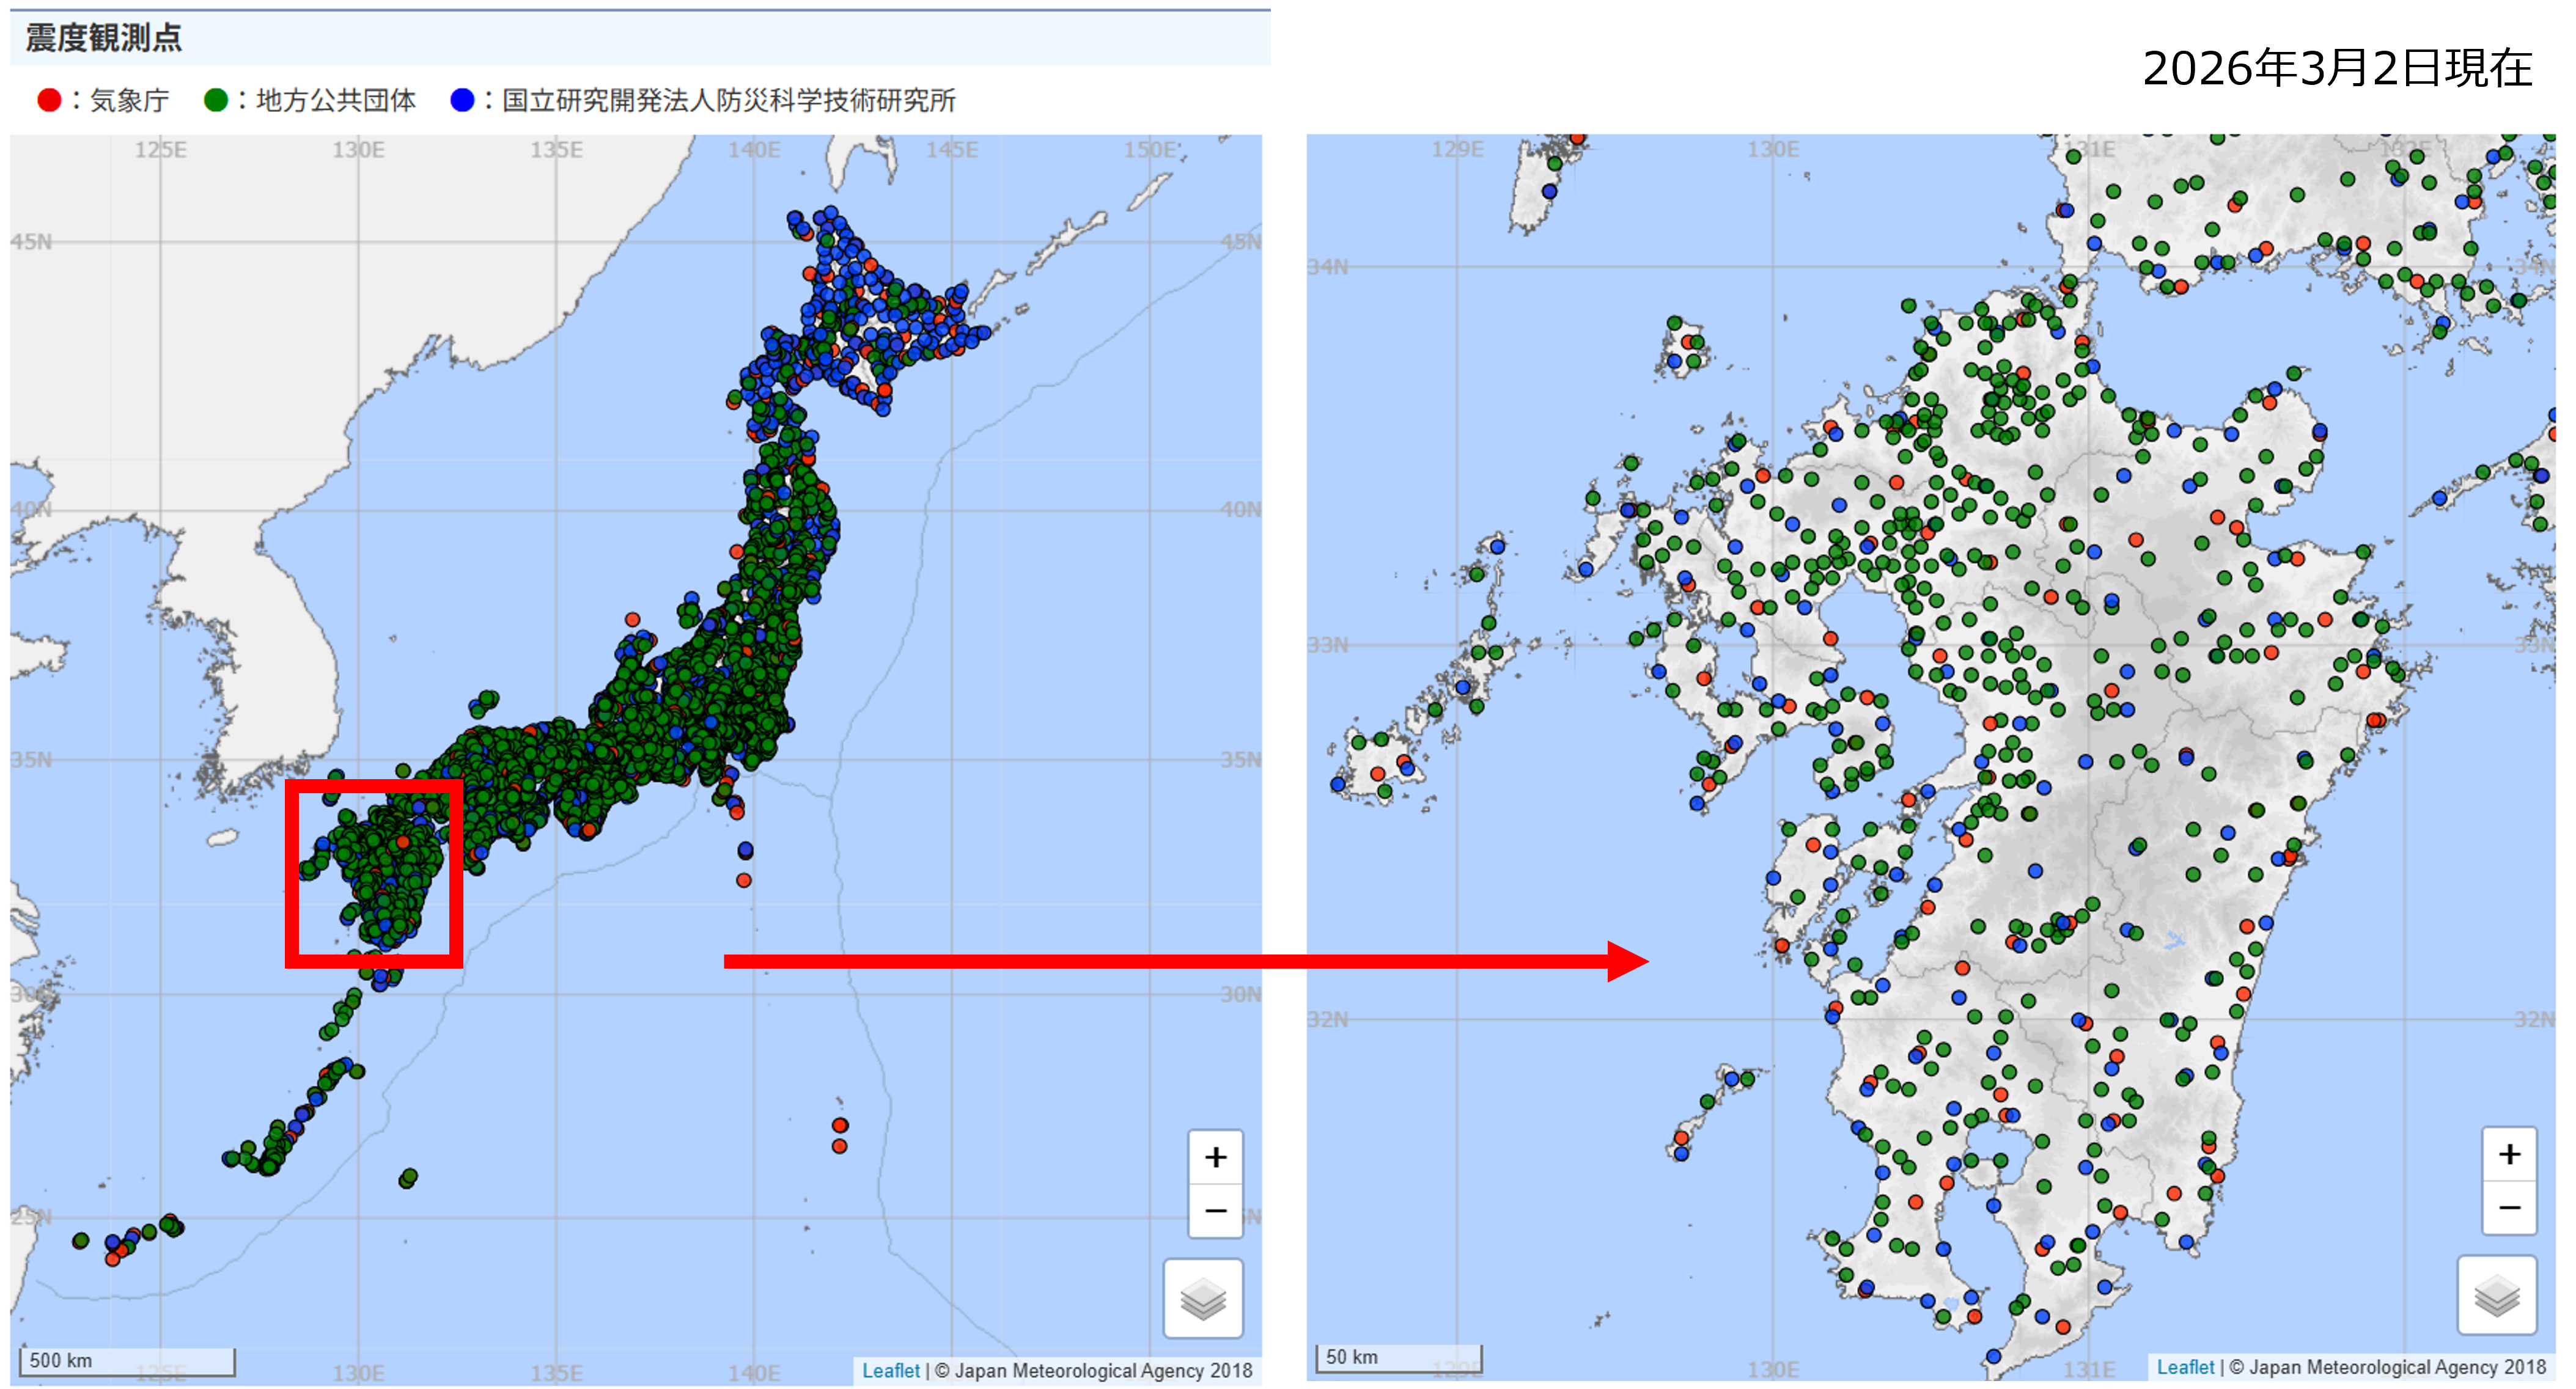Open layers control on the Kyushu map
Screen dimensions: 2576x1389
2497,1295
